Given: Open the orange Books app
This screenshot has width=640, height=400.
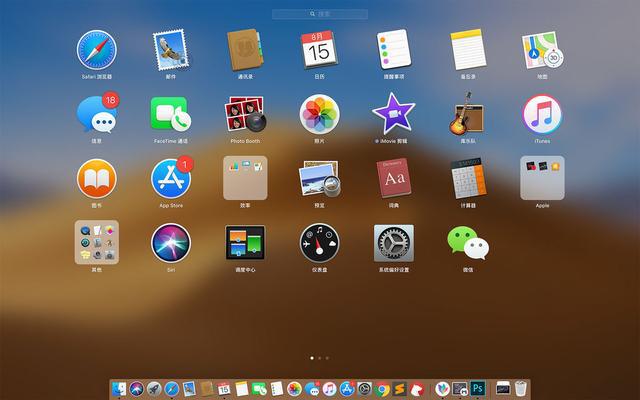Looking at the screenshot, I should (97, 178).
